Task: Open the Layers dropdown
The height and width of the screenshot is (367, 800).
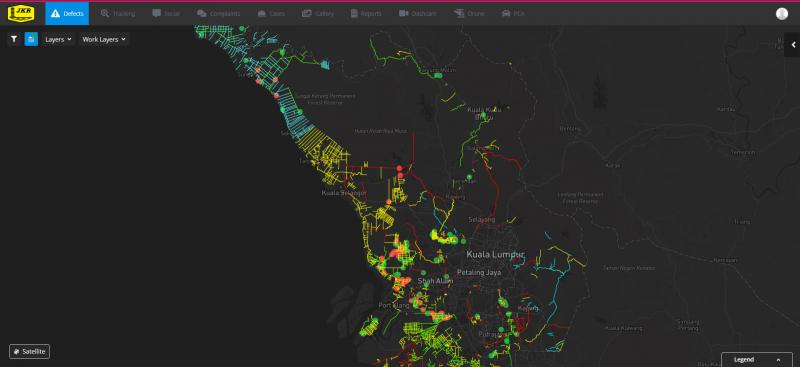Action: [58, 39]
